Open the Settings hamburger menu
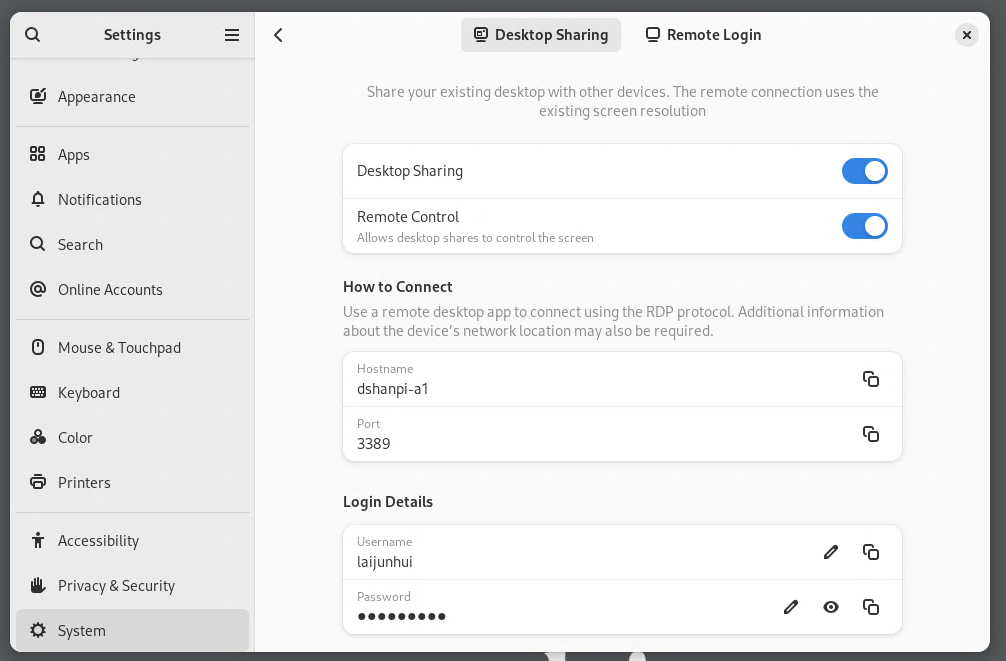The image size is (1006, 661). pyautogui.click(x=232, y=35)
